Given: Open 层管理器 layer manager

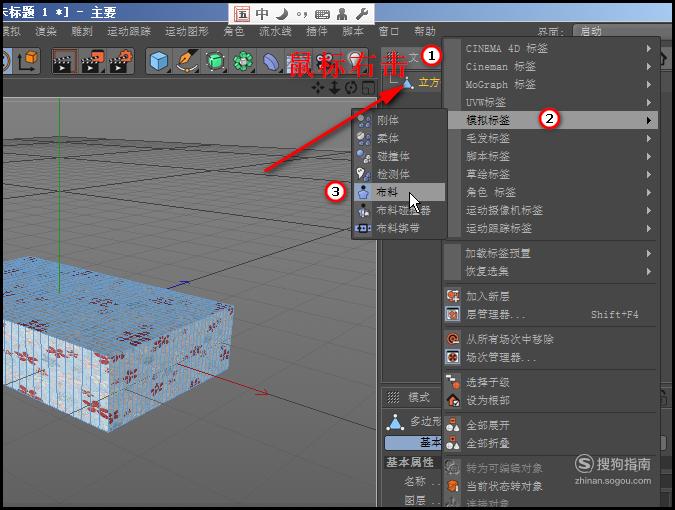Looking at the screenshot, I should tap(551, 314).
